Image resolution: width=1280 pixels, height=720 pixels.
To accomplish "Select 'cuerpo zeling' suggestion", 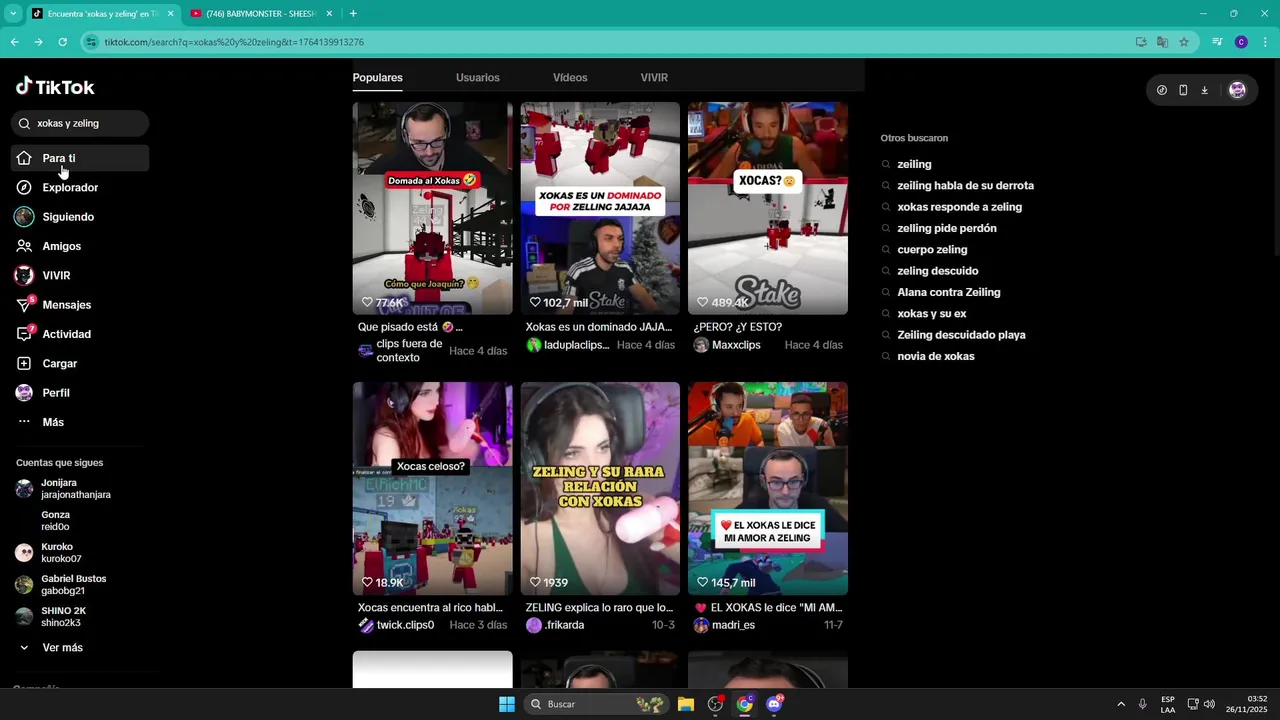I will tap(932, 250).
